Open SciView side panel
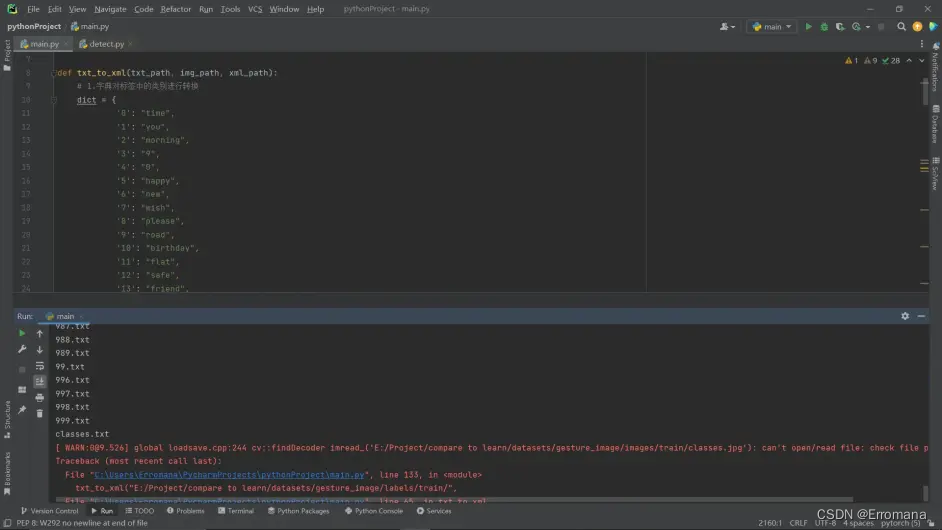 tap(935, 173)
